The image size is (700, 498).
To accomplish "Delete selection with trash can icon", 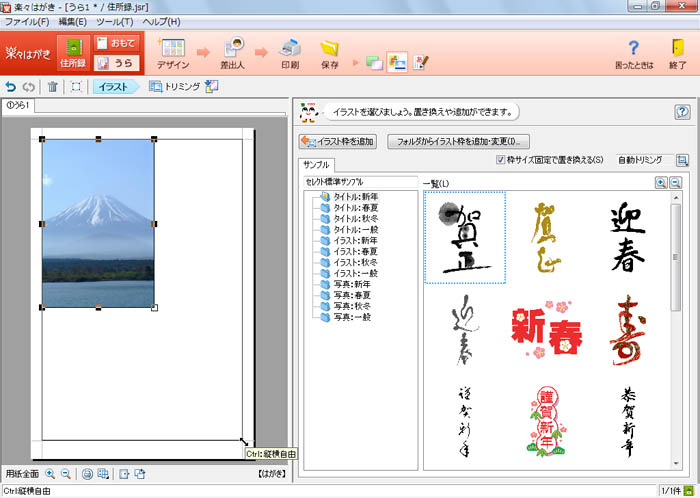I will 53,87.
